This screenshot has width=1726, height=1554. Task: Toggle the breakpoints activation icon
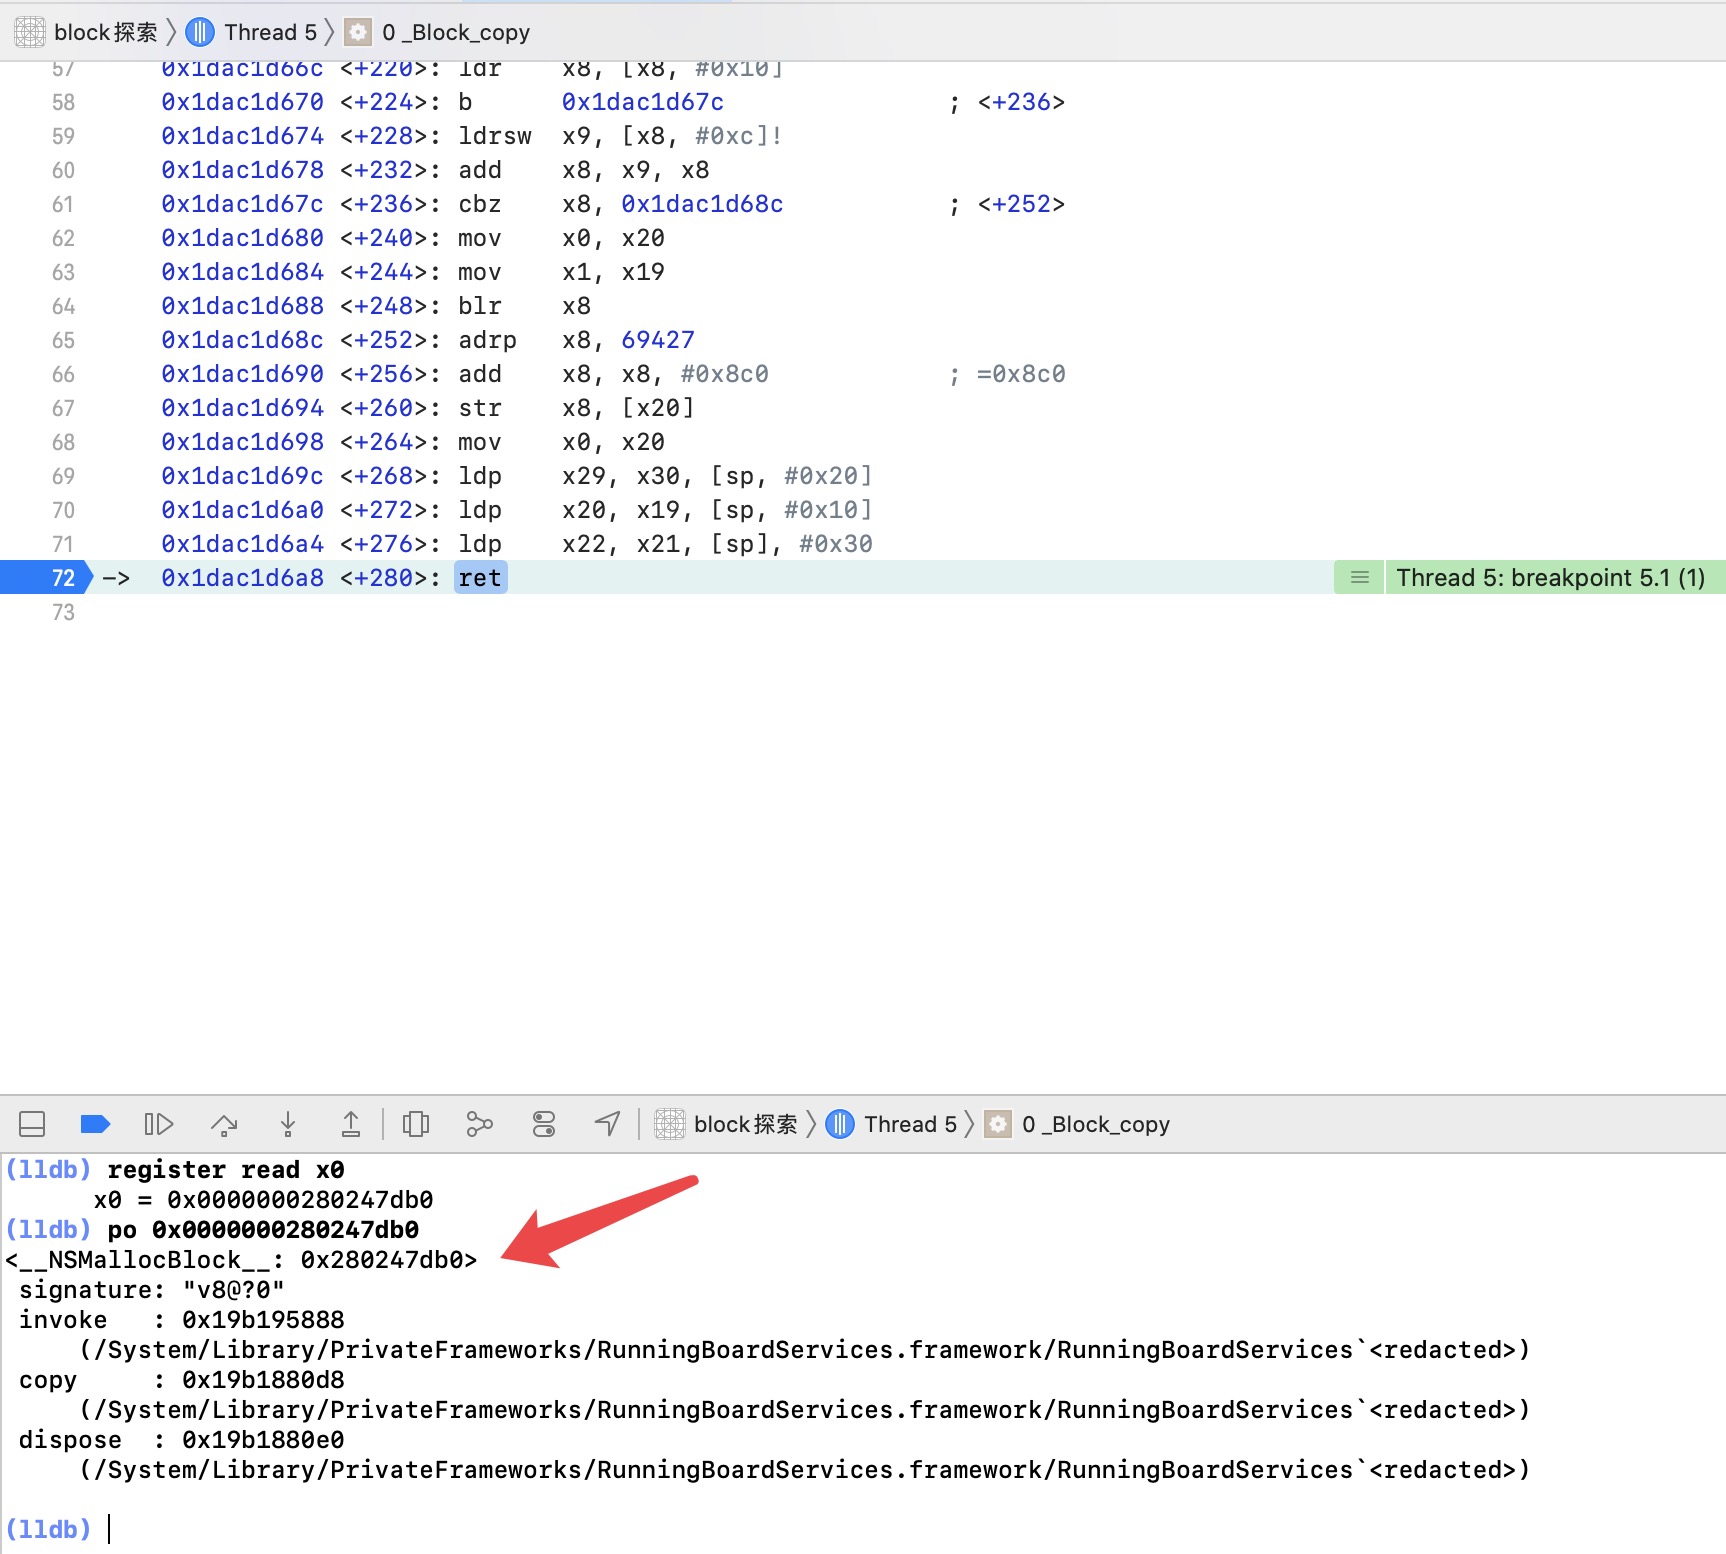tap(95, 1124)
